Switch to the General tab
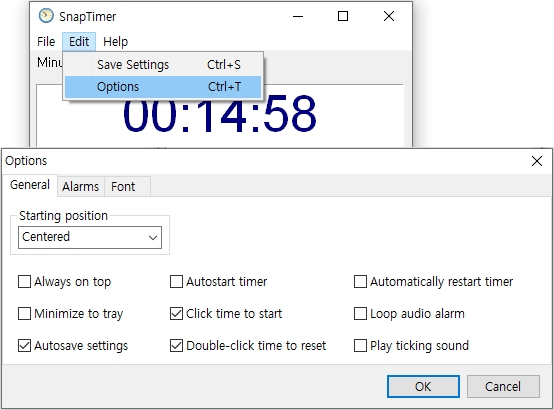Screen dimensions: 554x410 coord(30,185)
